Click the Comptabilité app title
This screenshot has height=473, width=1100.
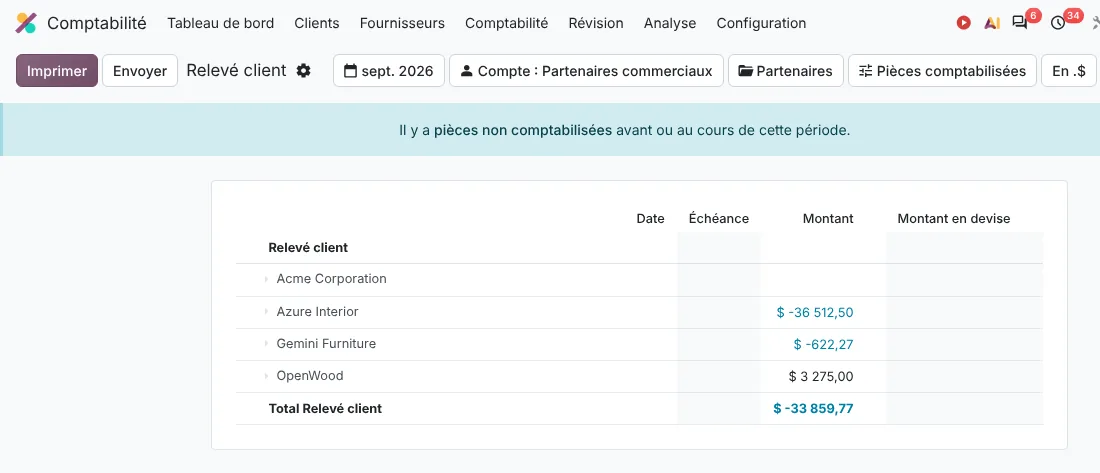click(97, 23)
